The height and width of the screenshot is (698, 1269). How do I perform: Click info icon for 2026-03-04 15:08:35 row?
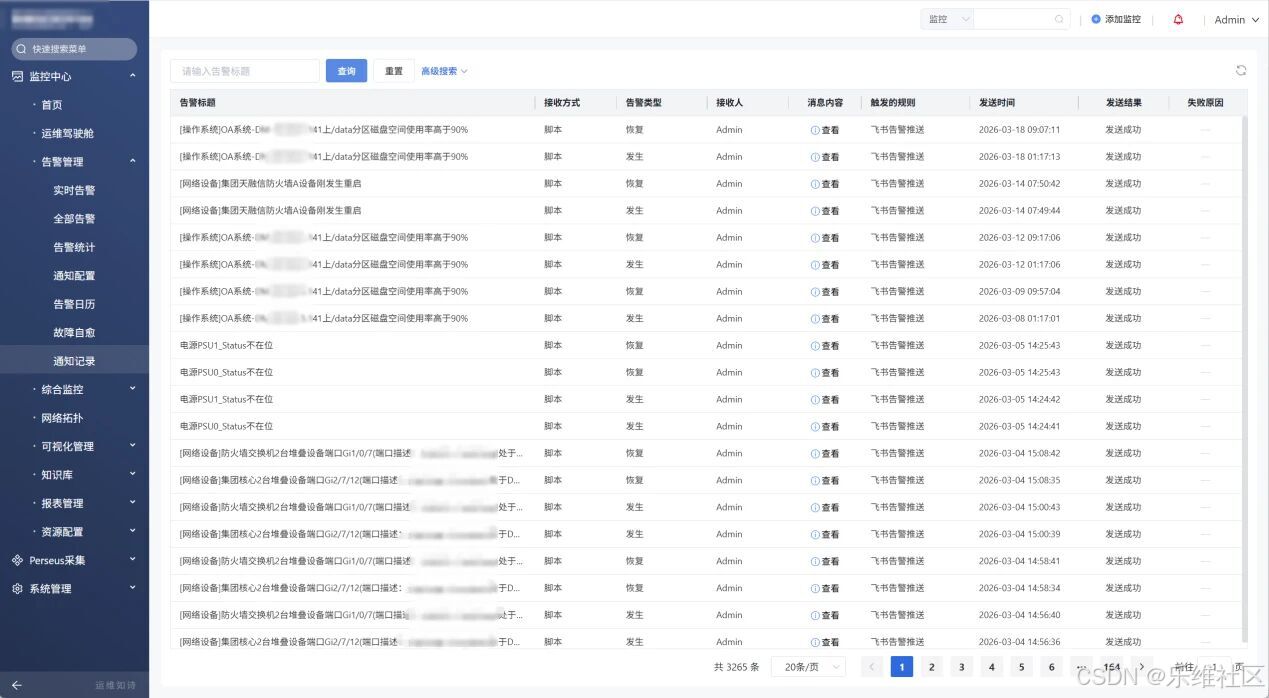[x=815, y=481]
